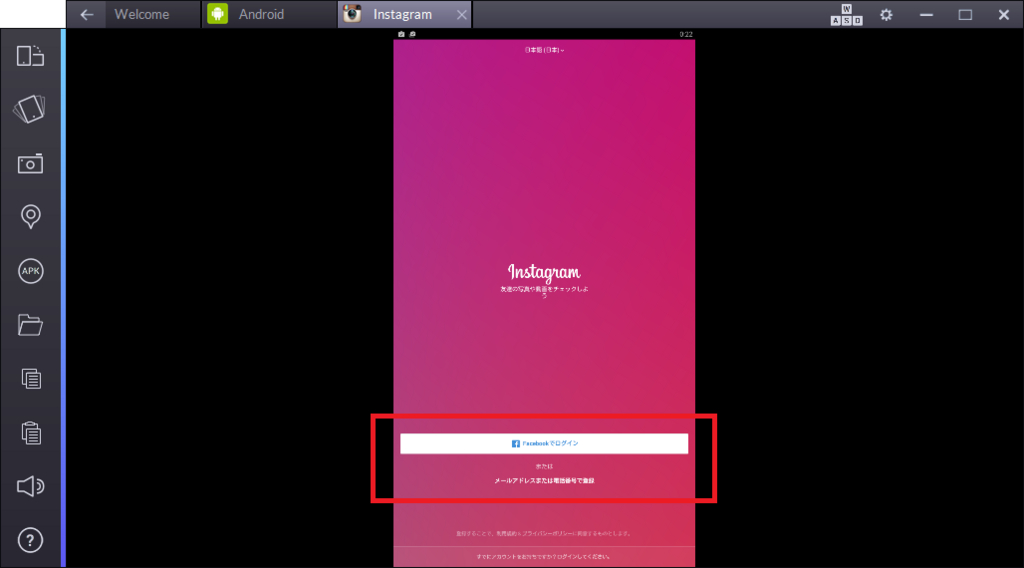Adjust sound with the speaker volume icon
This screenshot has width=1024, height=568.
30,486
